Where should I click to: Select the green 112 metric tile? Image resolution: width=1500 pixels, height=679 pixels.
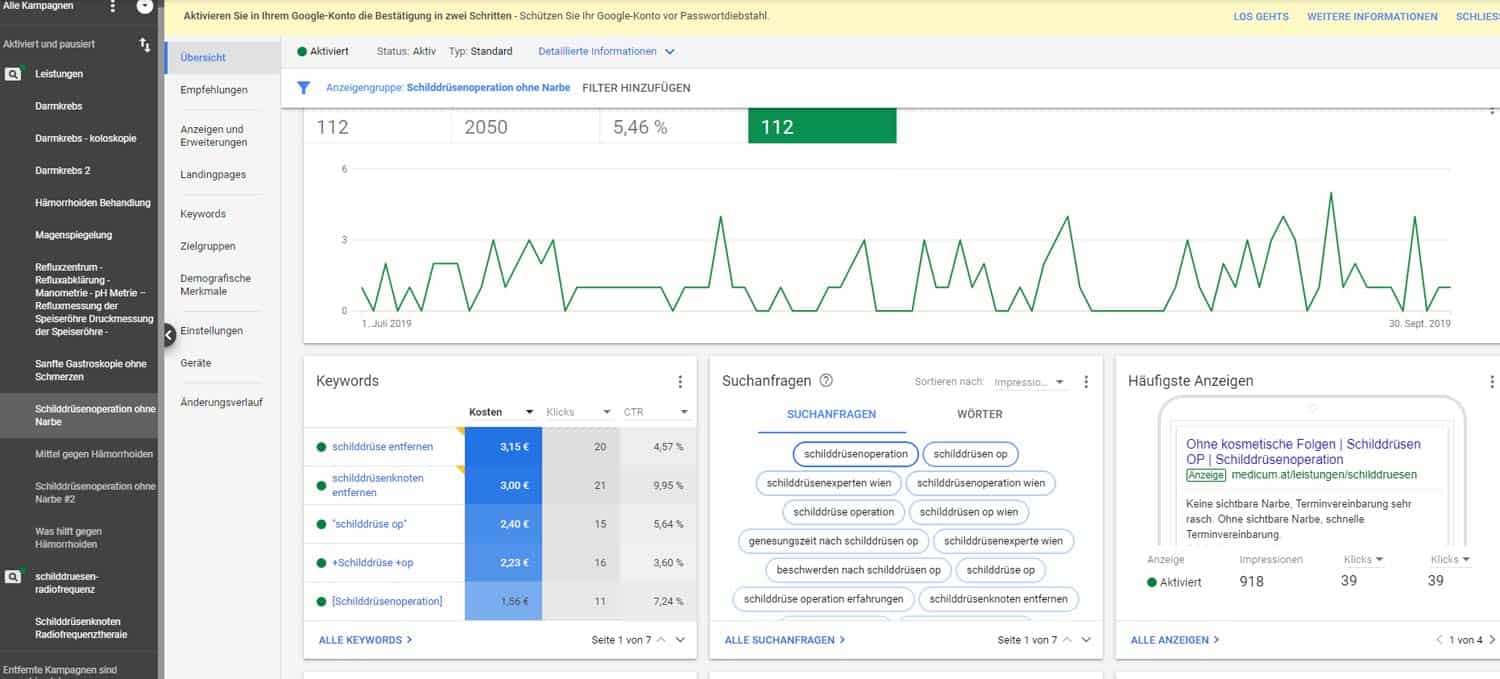[821, 127]
